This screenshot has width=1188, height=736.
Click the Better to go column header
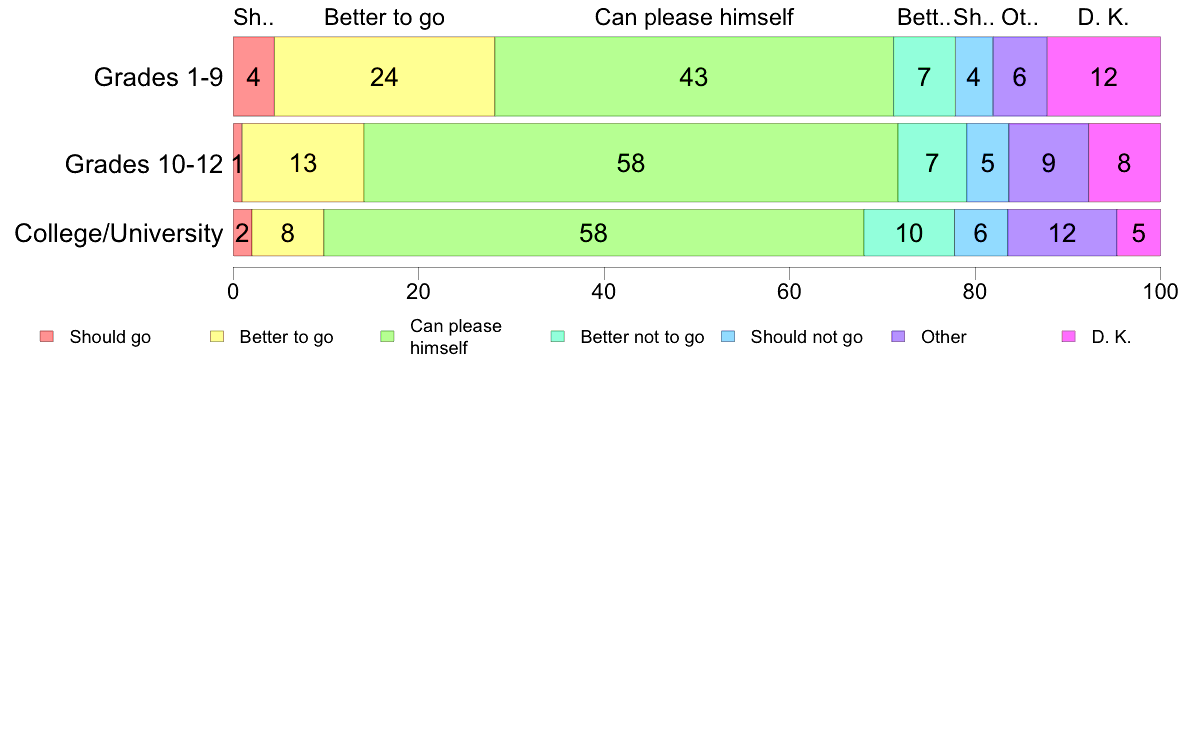coord(384,17)
